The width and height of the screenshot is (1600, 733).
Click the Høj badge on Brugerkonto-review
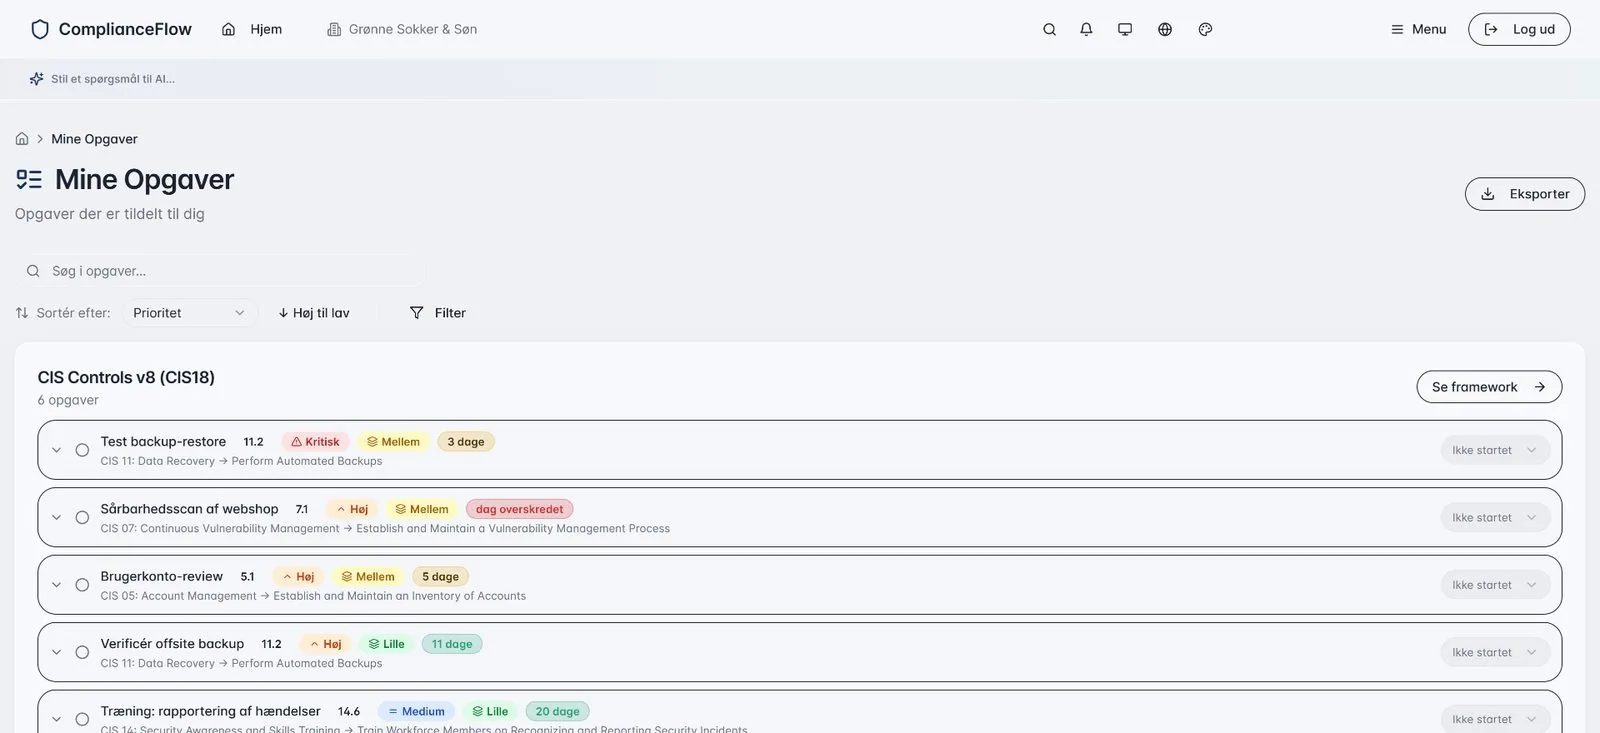click(298, 577)
